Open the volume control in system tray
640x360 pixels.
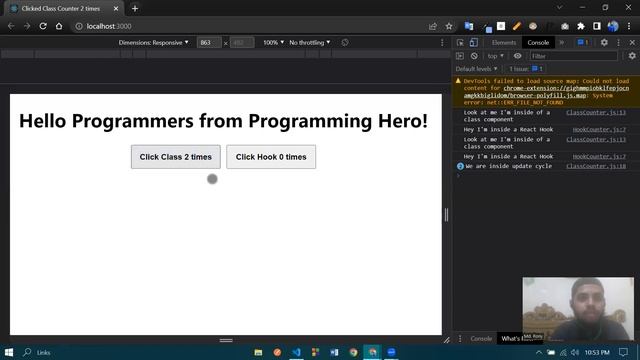click(x=575, y=352)
